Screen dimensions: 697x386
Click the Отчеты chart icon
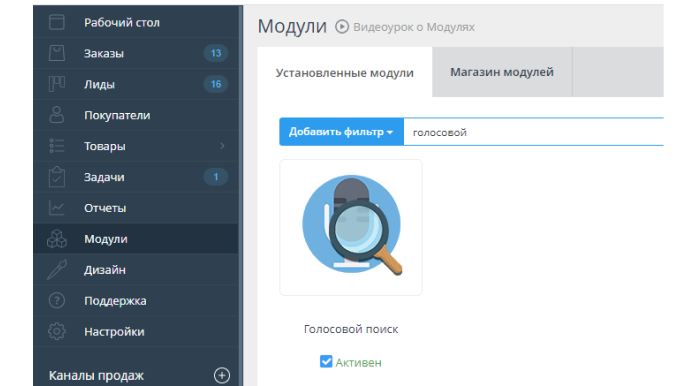(57, 208)
